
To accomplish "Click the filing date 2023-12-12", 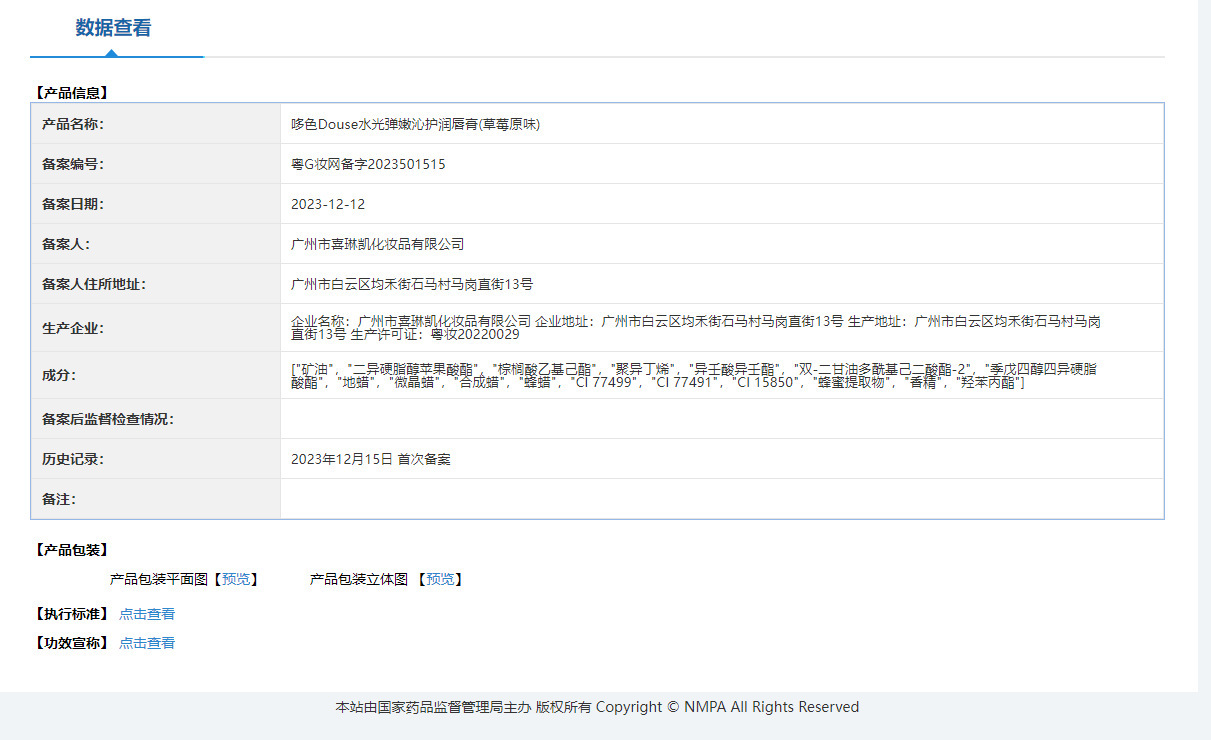I will pos(328,204).
